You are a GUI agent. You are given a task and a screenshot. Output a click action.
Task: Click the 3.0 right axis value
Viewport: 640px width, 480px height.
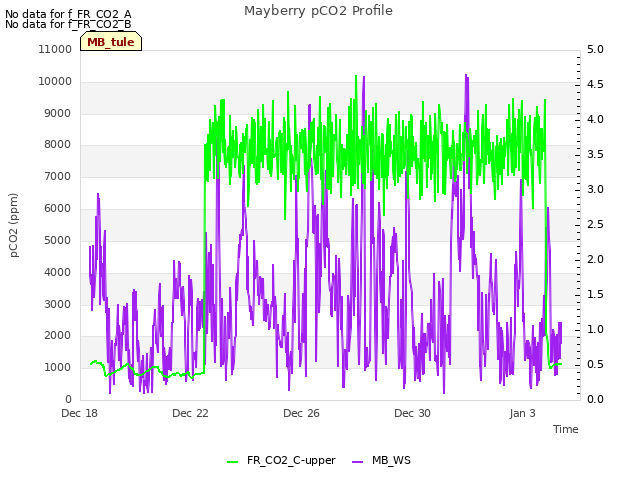[x=596, y=189]
